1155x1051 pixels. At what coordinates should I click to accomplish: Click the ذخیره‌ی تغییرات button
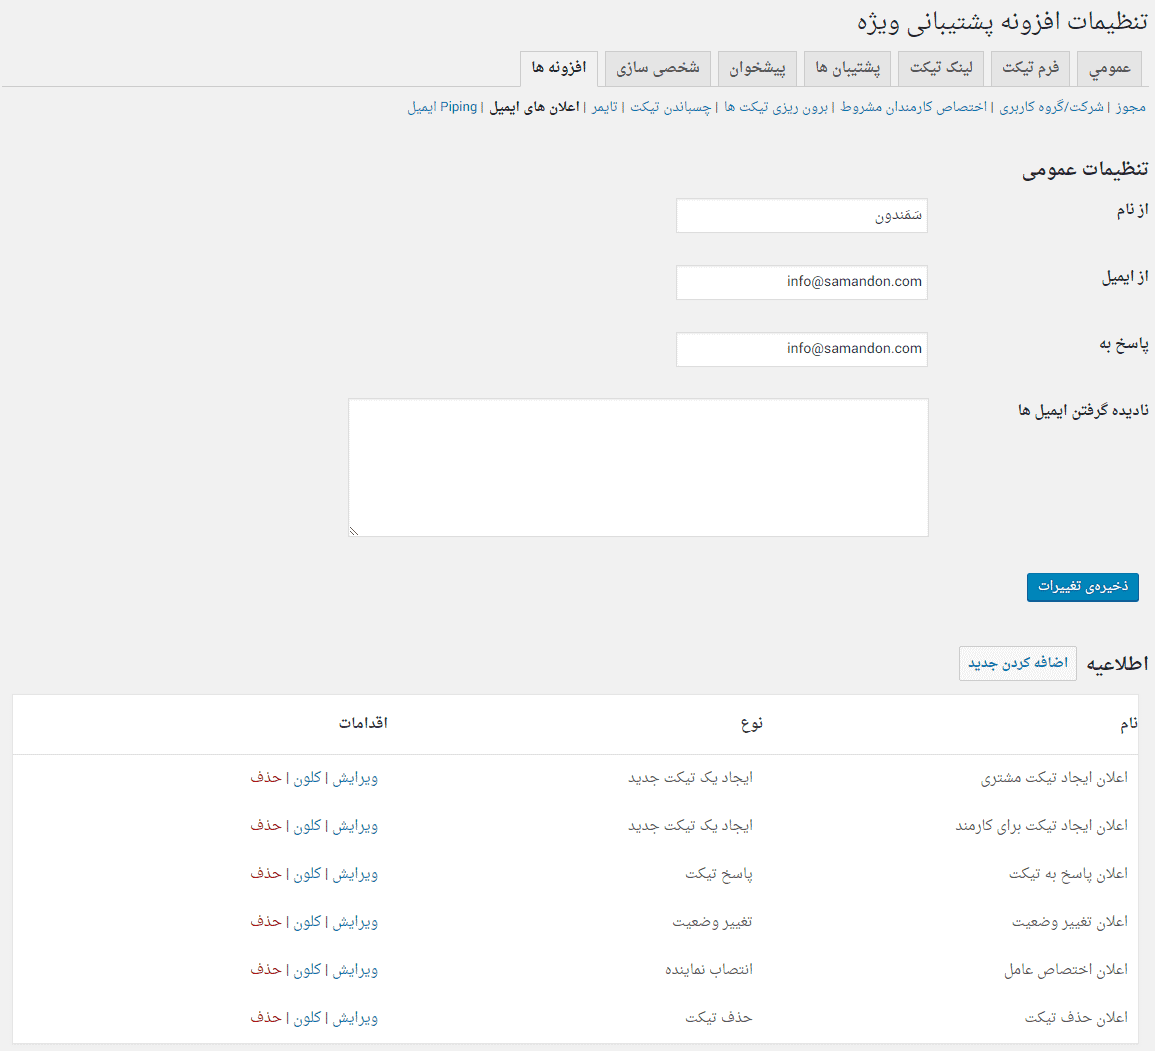pos(1082,587)
